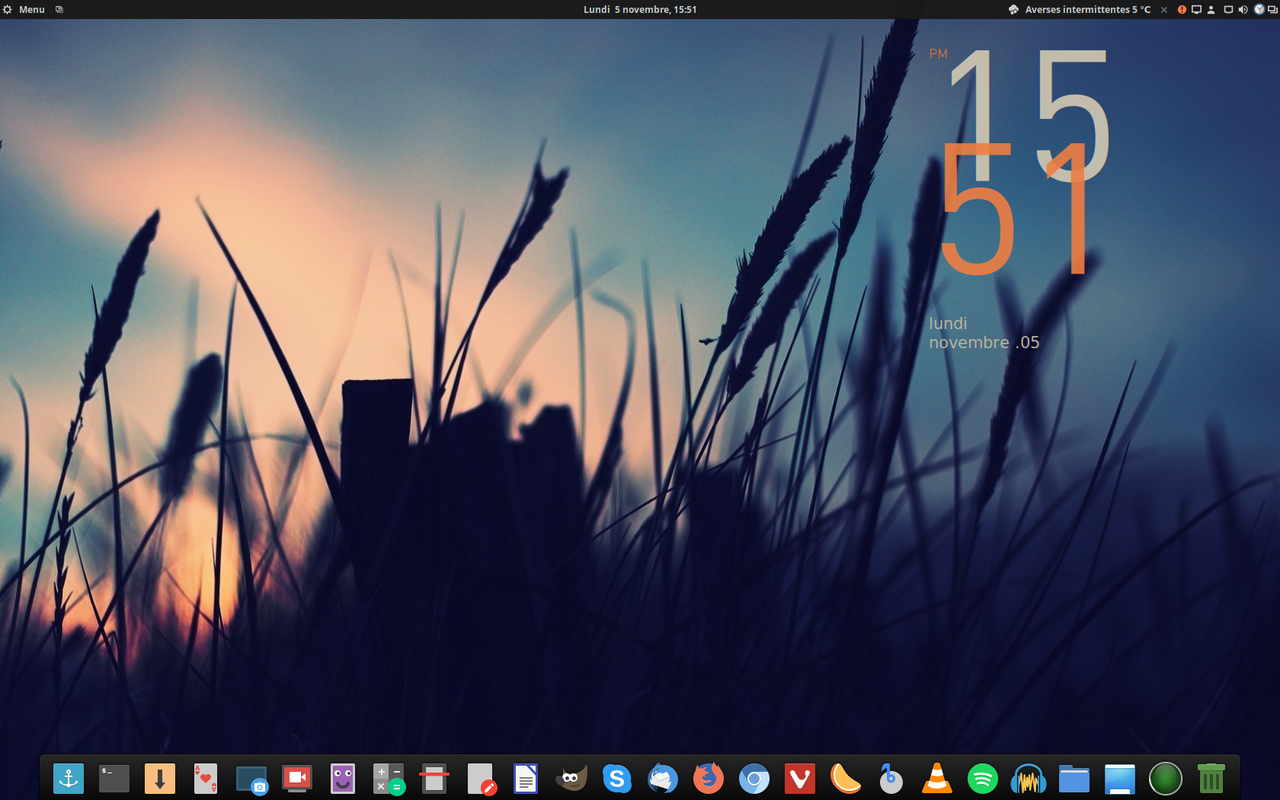Open the purple smiley face app
The image size is (1280, 800).
pyautogui.click(x=343, y=778)
